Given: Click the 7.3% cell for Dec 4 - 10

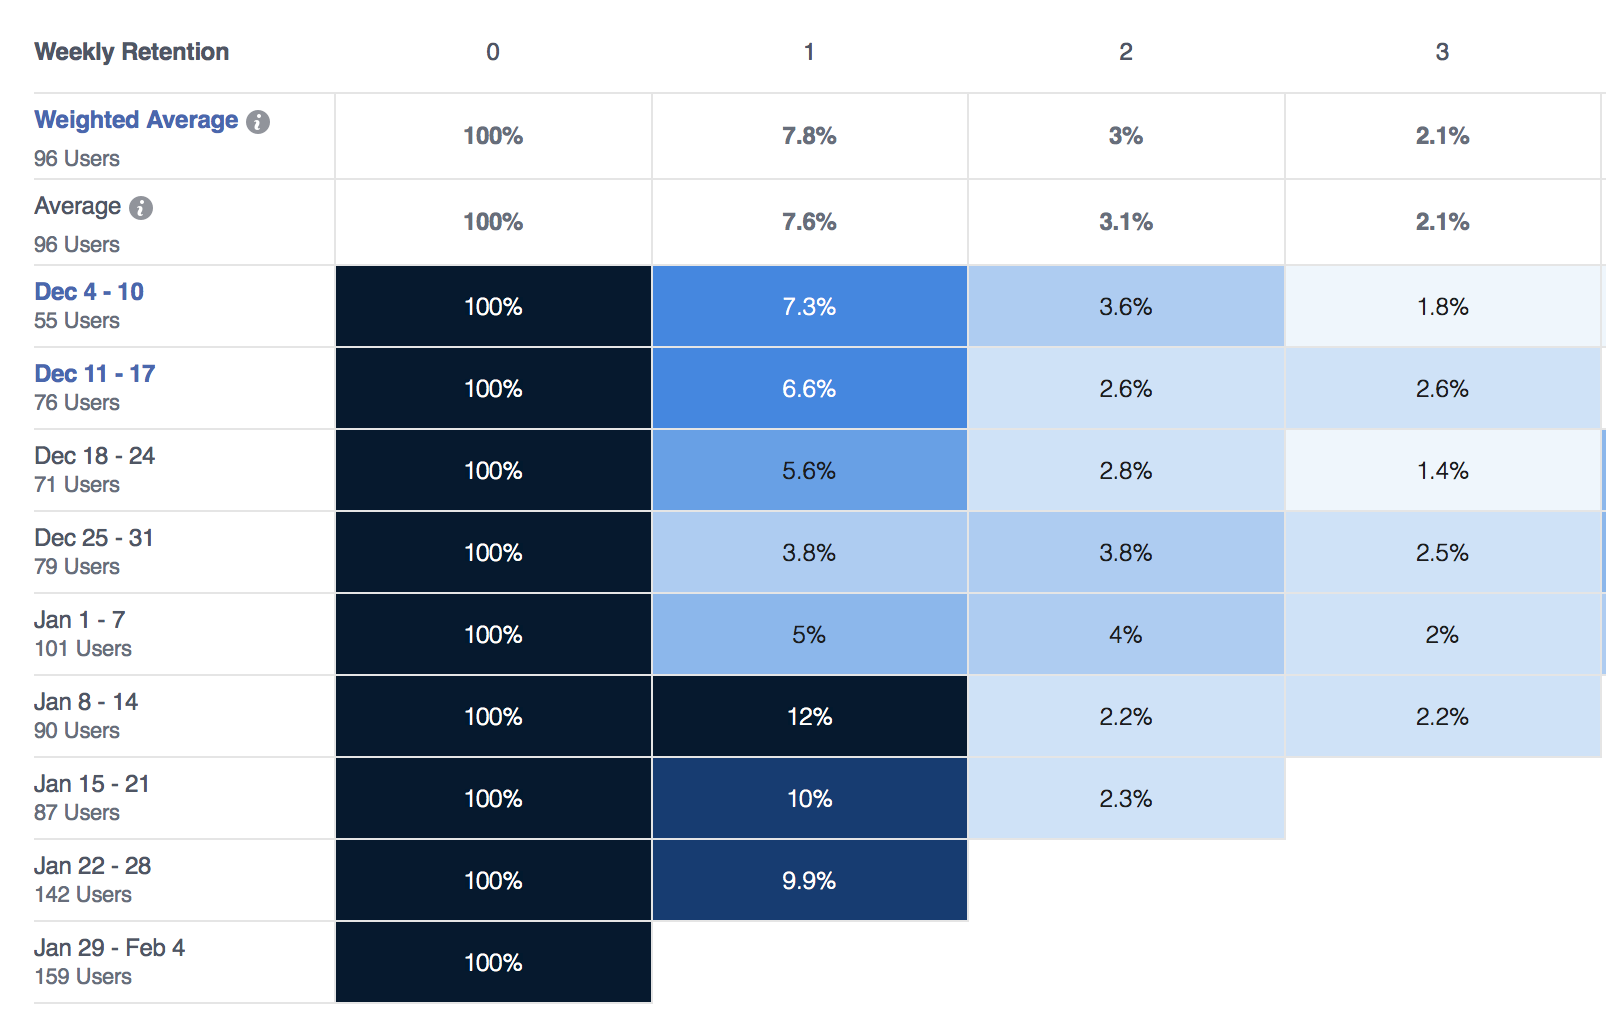Looking at the screenshot, I should (x=809, y=307).
